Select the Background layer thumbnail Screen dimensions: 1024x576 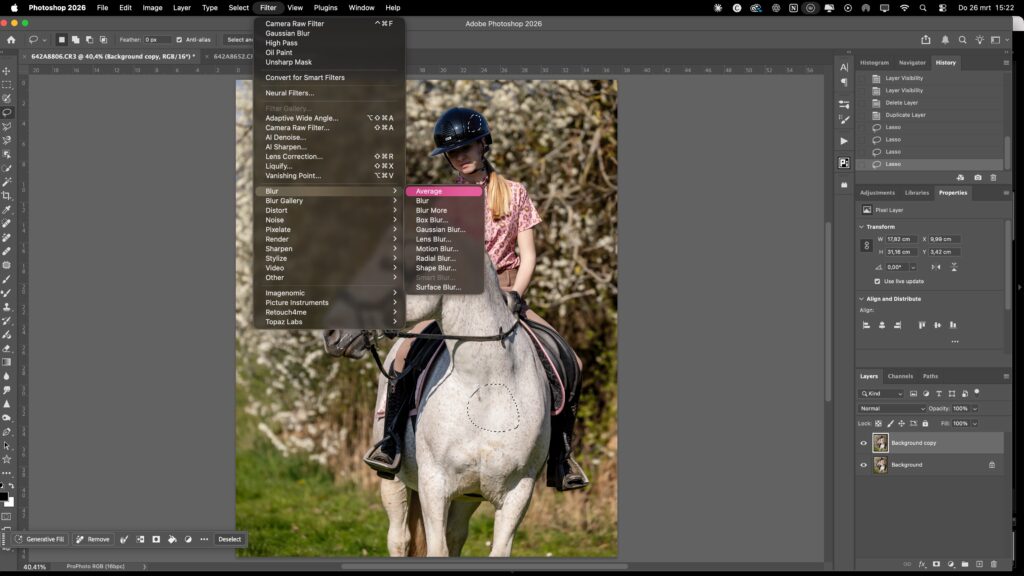(x=879, y=465)
